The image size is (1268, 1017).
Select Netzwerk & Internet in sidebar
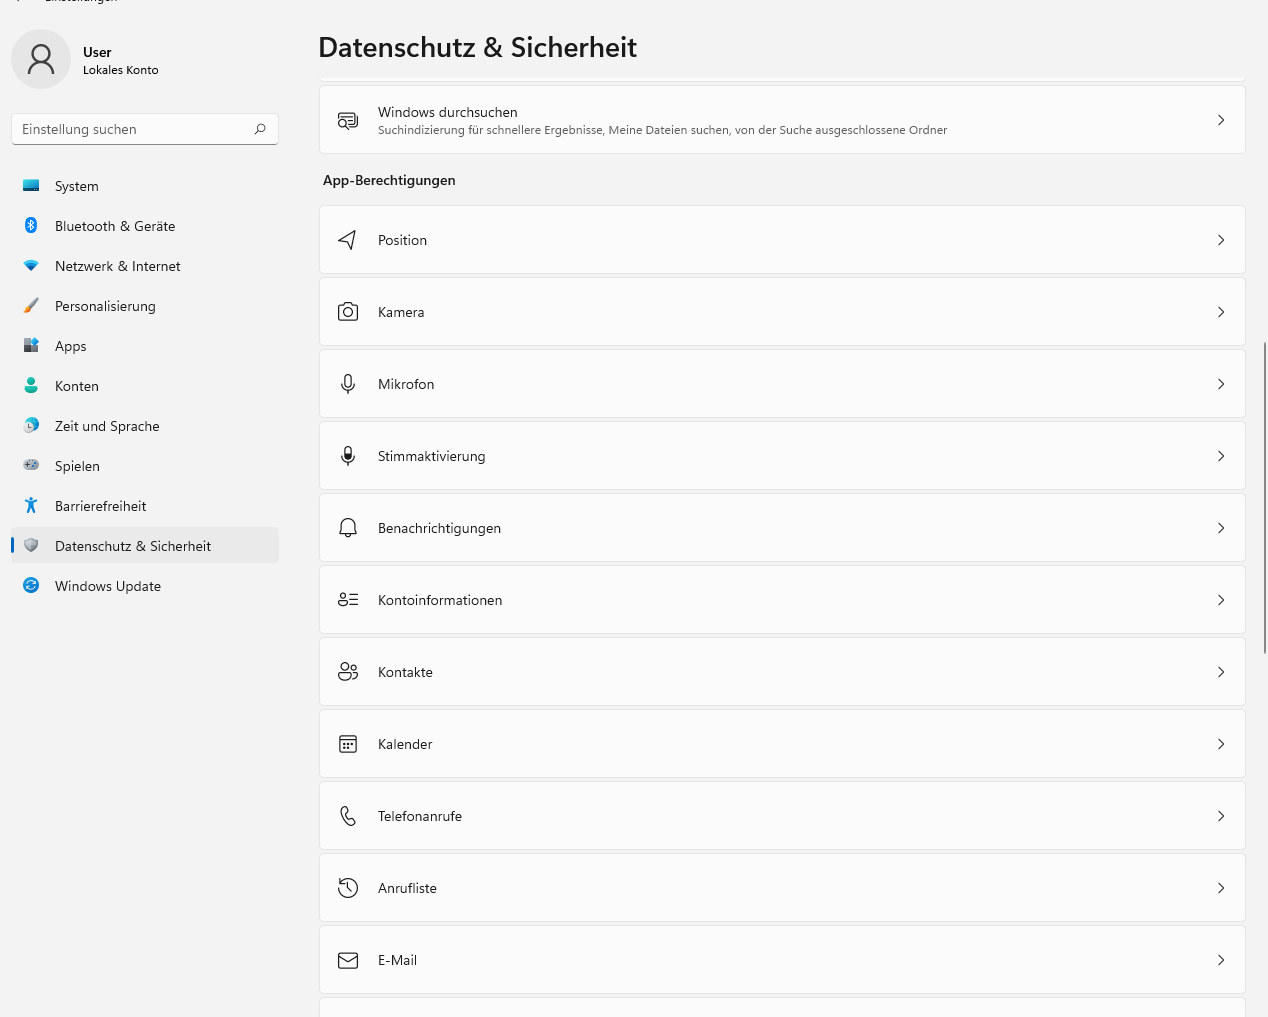[x=117, y=266]
